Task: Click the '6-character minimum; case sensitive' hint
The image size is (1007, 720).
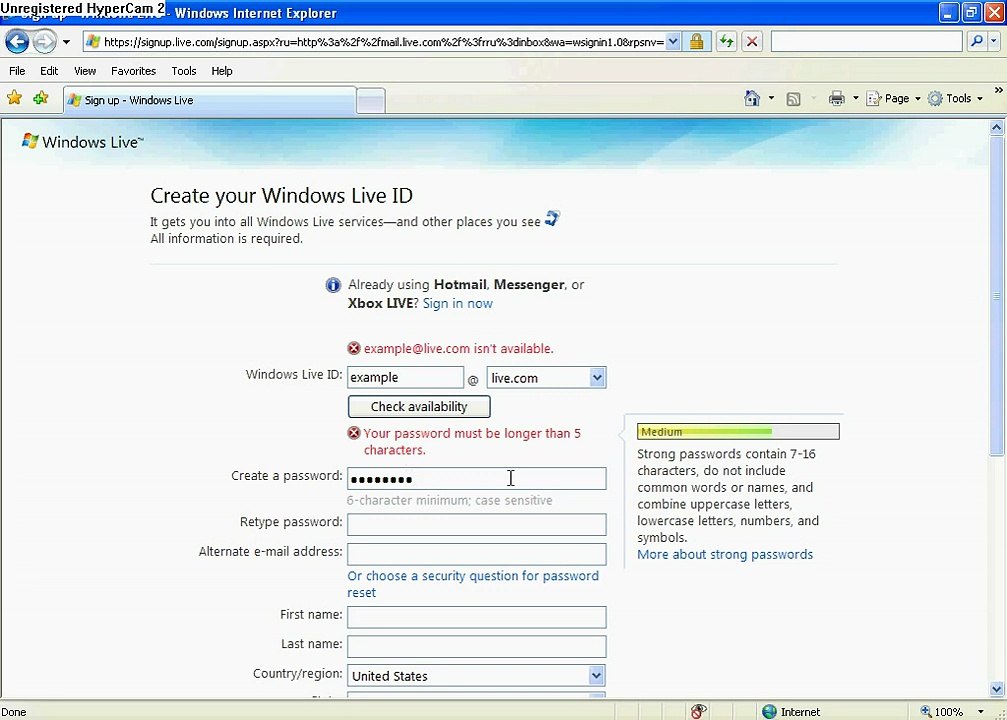Action: coord(450,500)
